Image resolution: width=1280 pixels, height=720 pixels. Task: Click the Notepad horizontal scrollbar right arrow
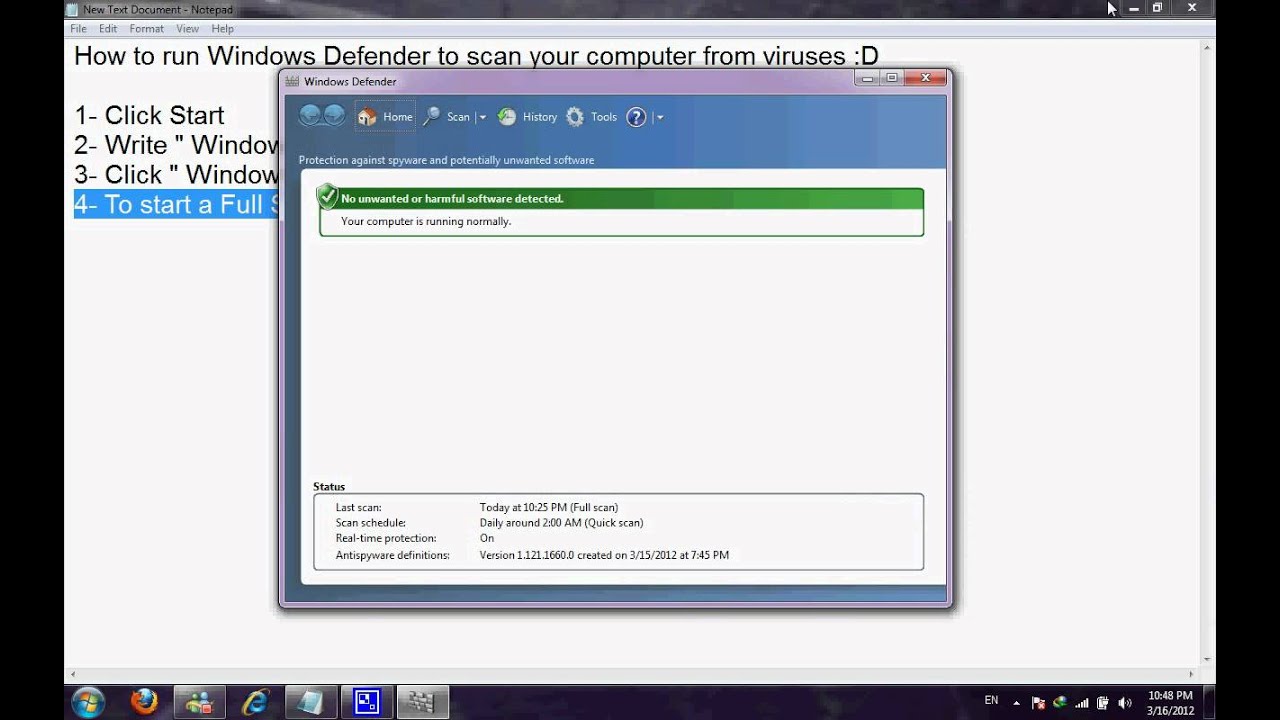1190,674
